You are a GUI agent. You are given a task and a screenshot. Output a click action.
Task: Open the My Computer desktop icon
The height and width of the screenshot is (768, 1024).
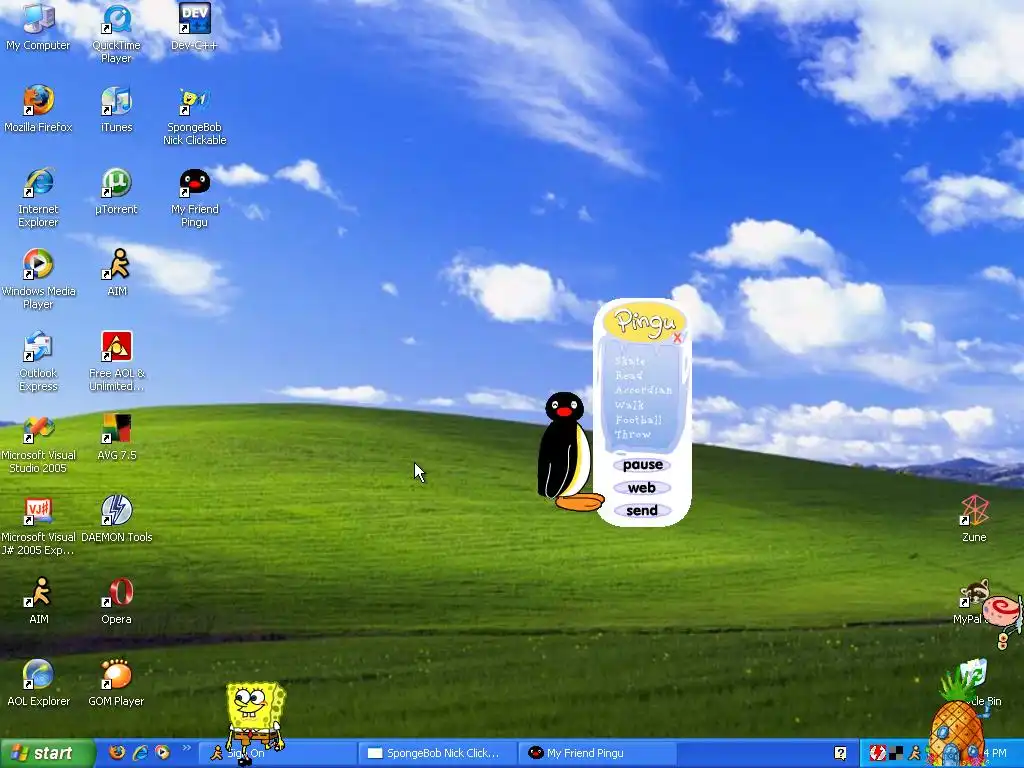click(x=38, y=27)
